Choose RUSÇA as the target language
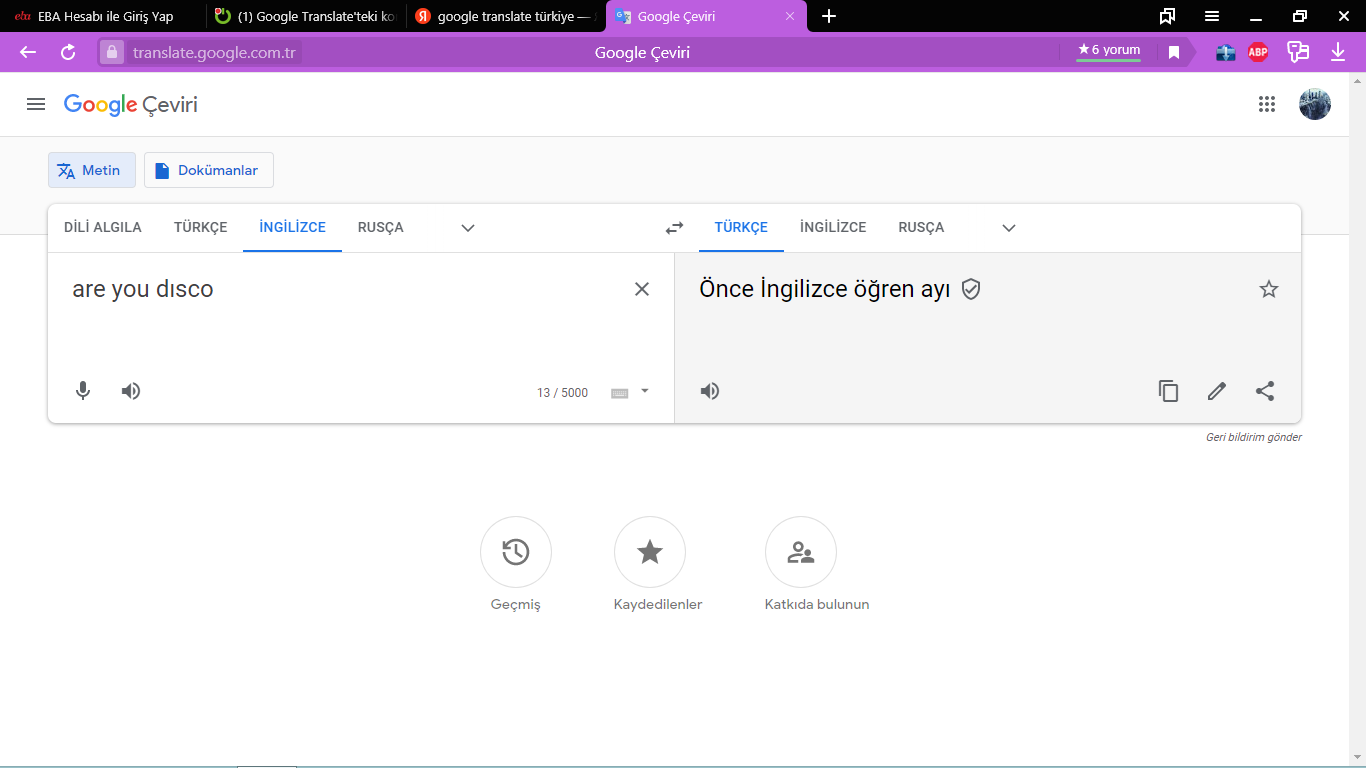Screen dimensions: 1366x768 point(921,227)
